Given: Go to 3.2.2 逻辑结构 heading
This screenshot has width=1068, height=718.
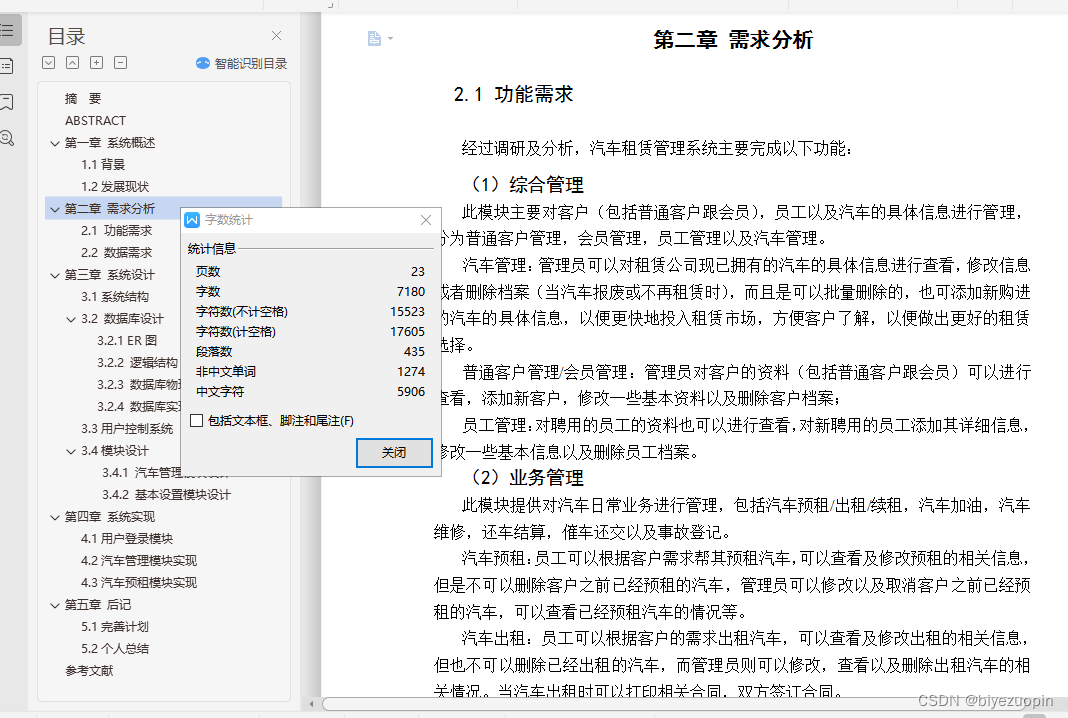Looking at the screenshot, I should click(137, 362).
